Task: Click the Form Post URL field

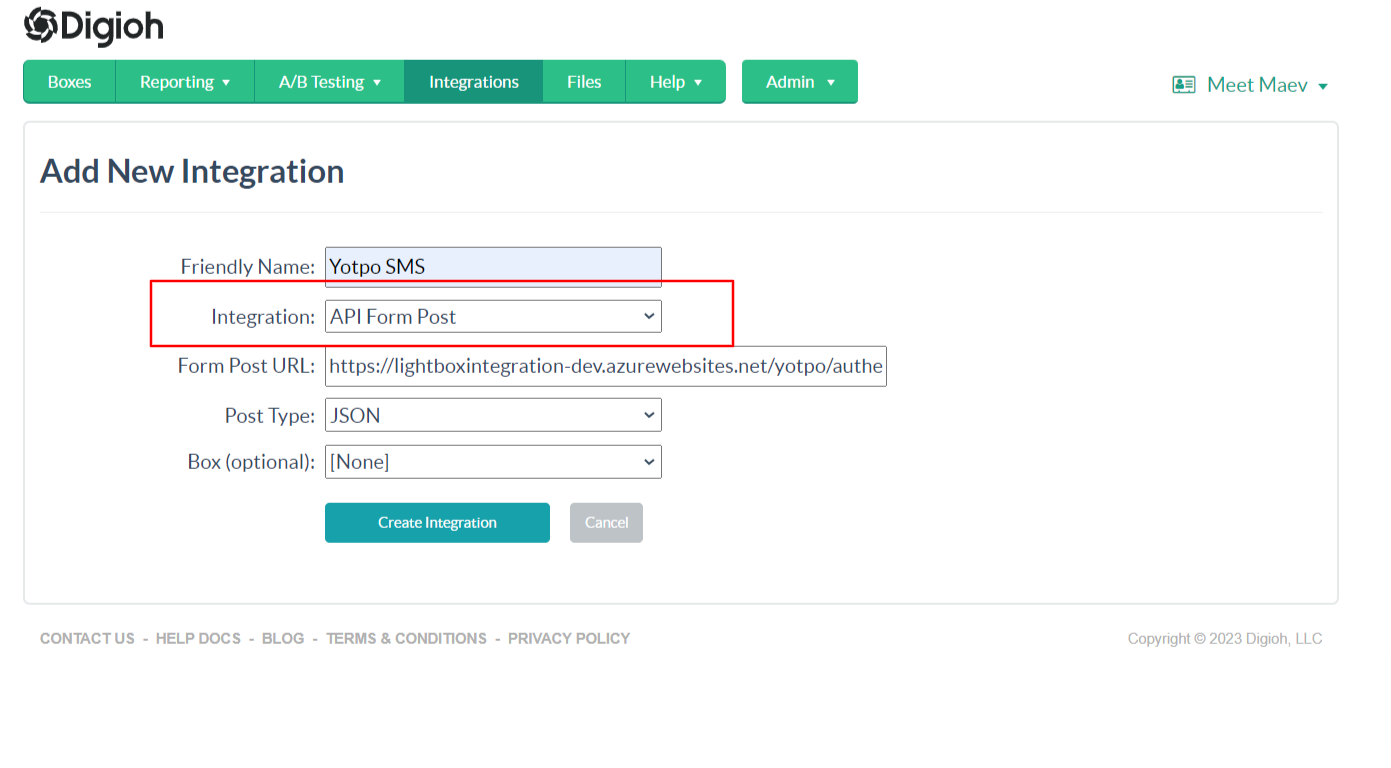Action: tap(606, 366)
